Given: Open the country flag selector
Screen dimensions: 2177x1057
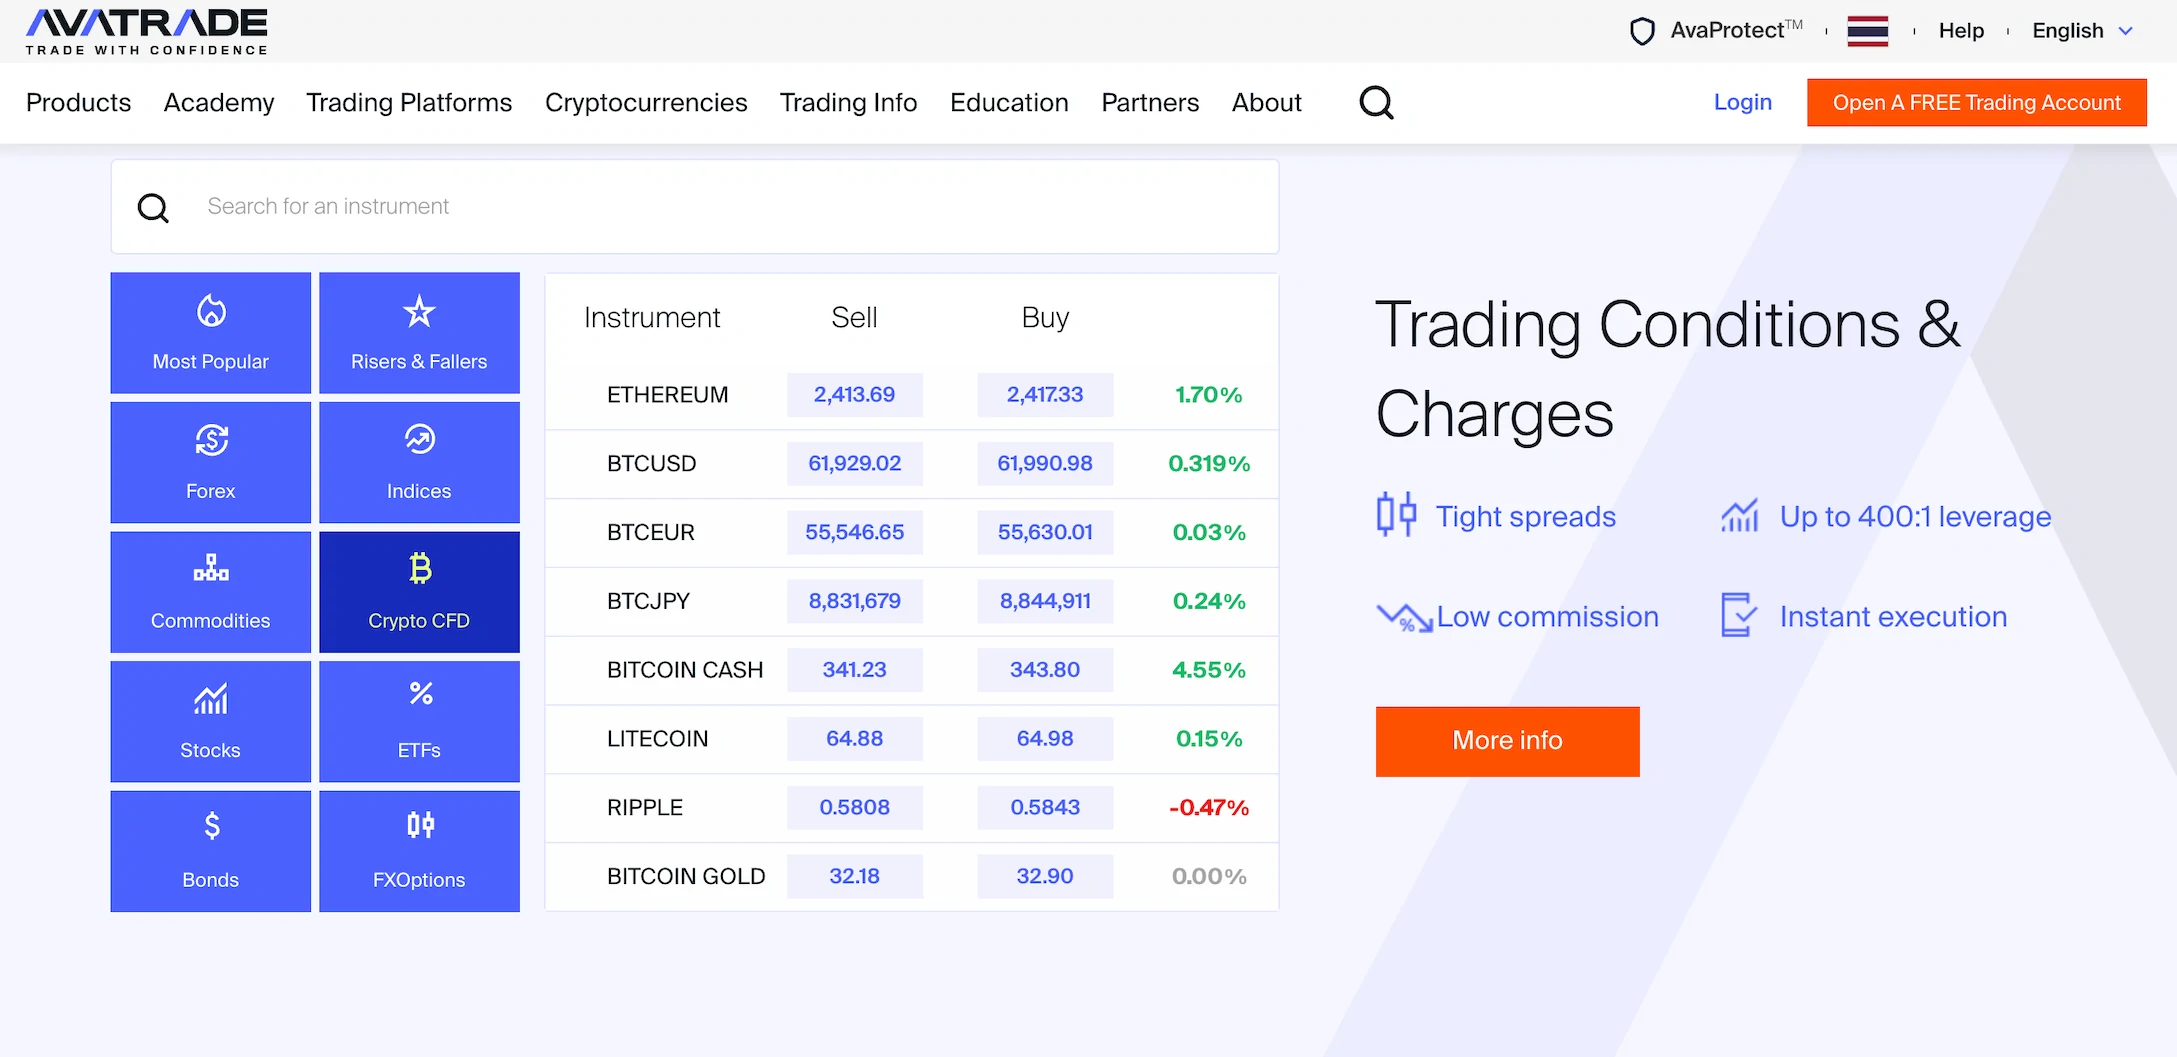Looking at the screenshot, I should click(x=1867, y=31).
